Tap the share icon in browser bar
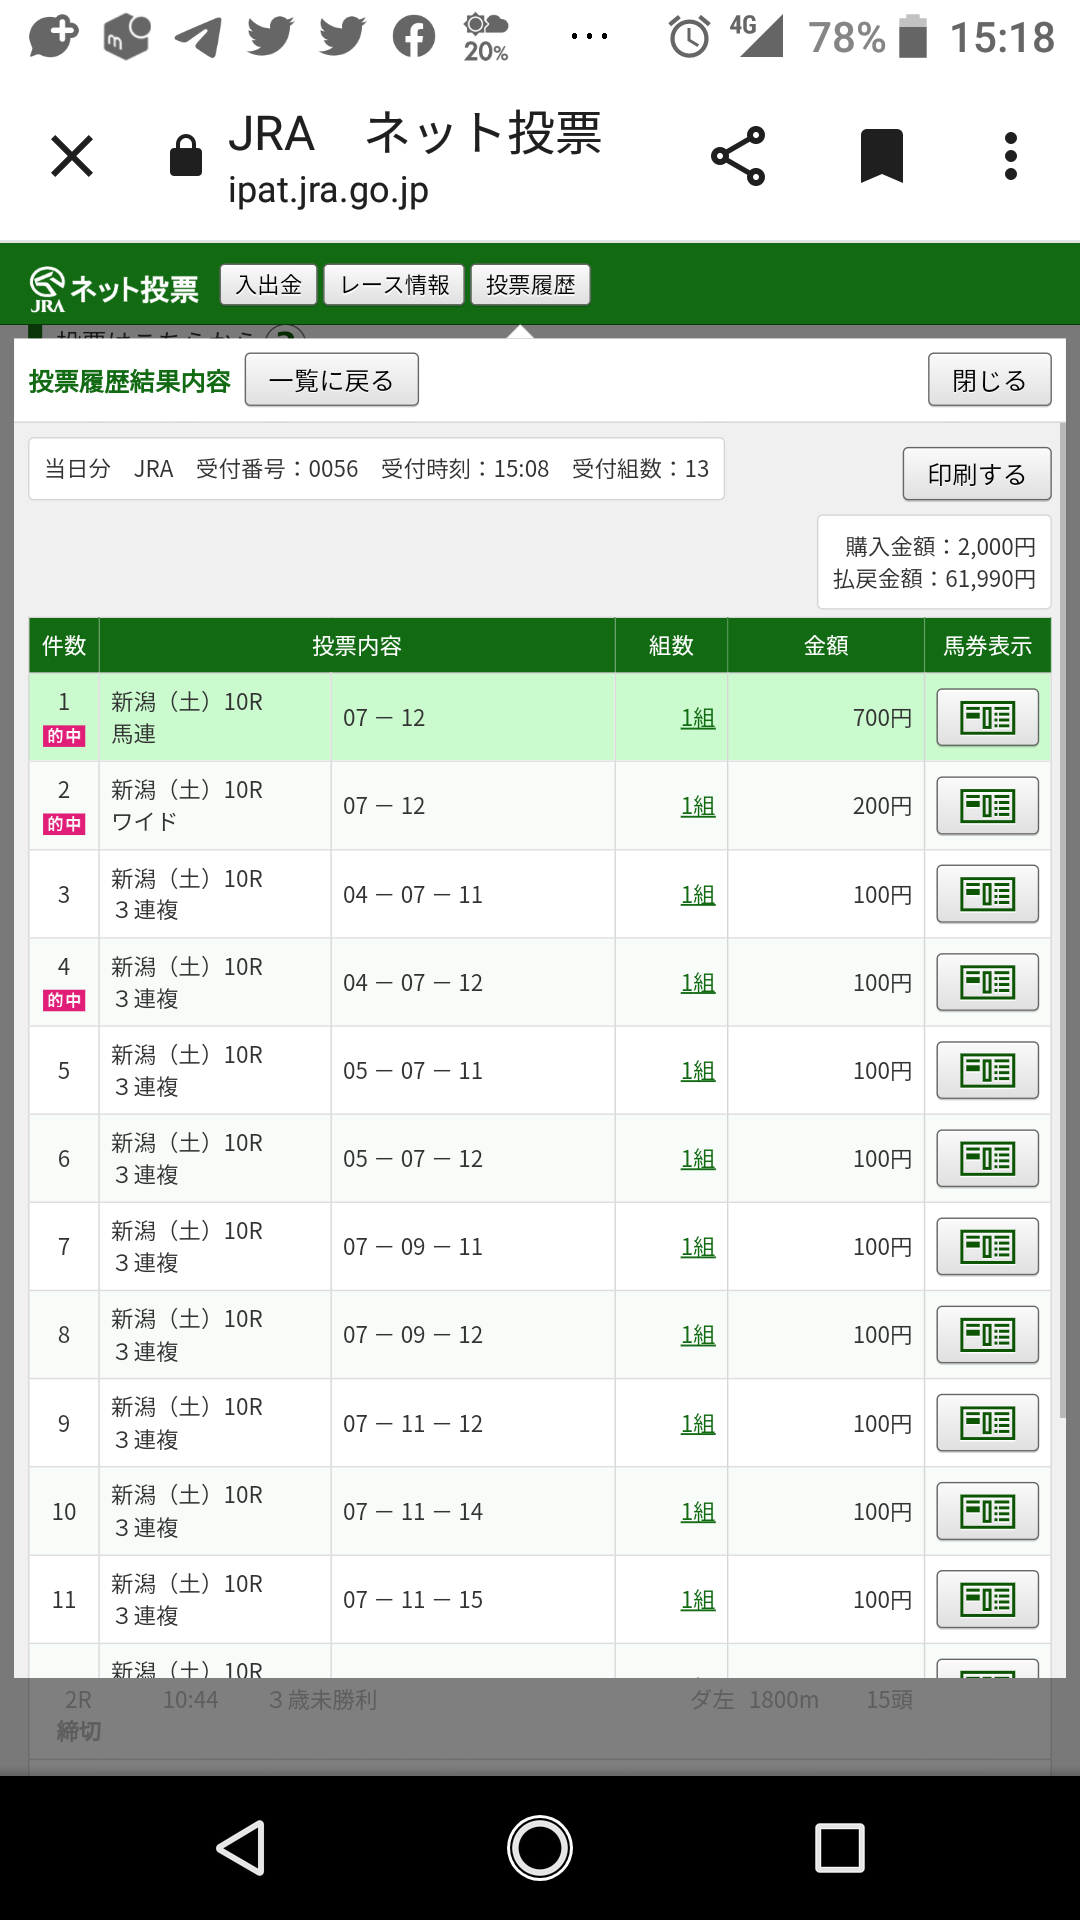 [738, 156]
